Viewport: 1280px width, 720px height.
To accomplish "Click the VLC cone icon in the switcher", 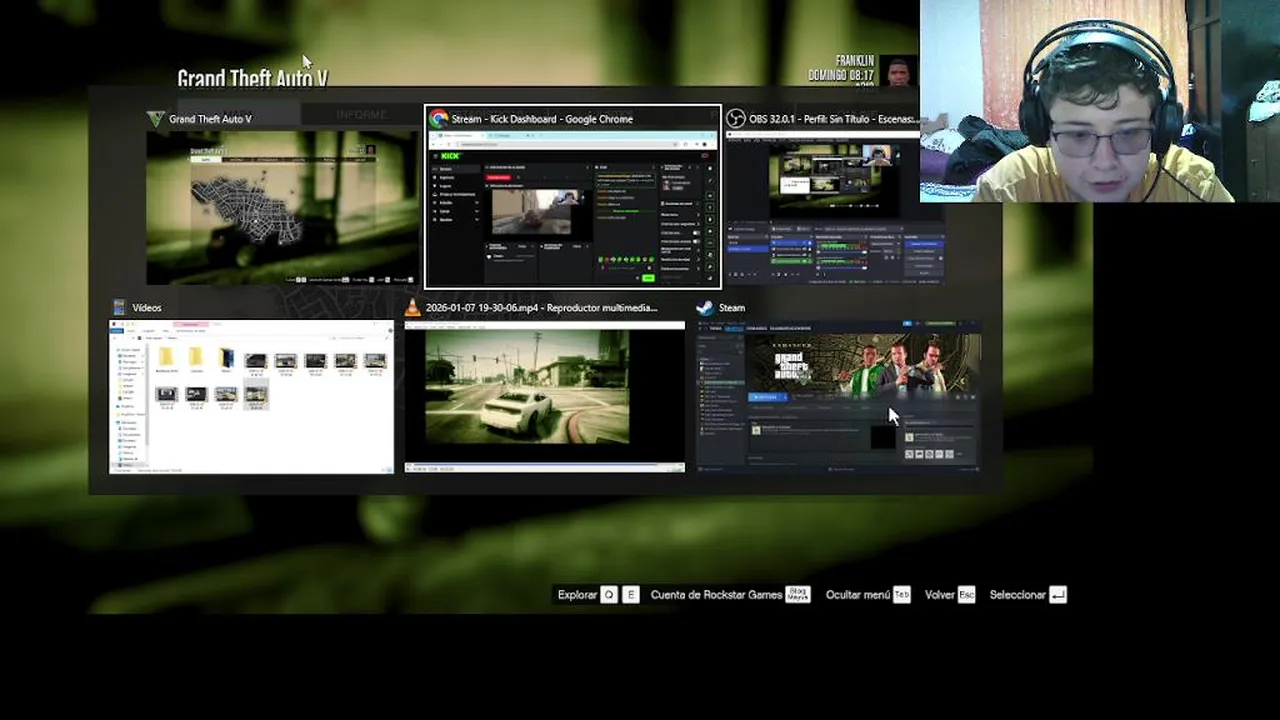I will pyautogui.click(x=412, y=308).
